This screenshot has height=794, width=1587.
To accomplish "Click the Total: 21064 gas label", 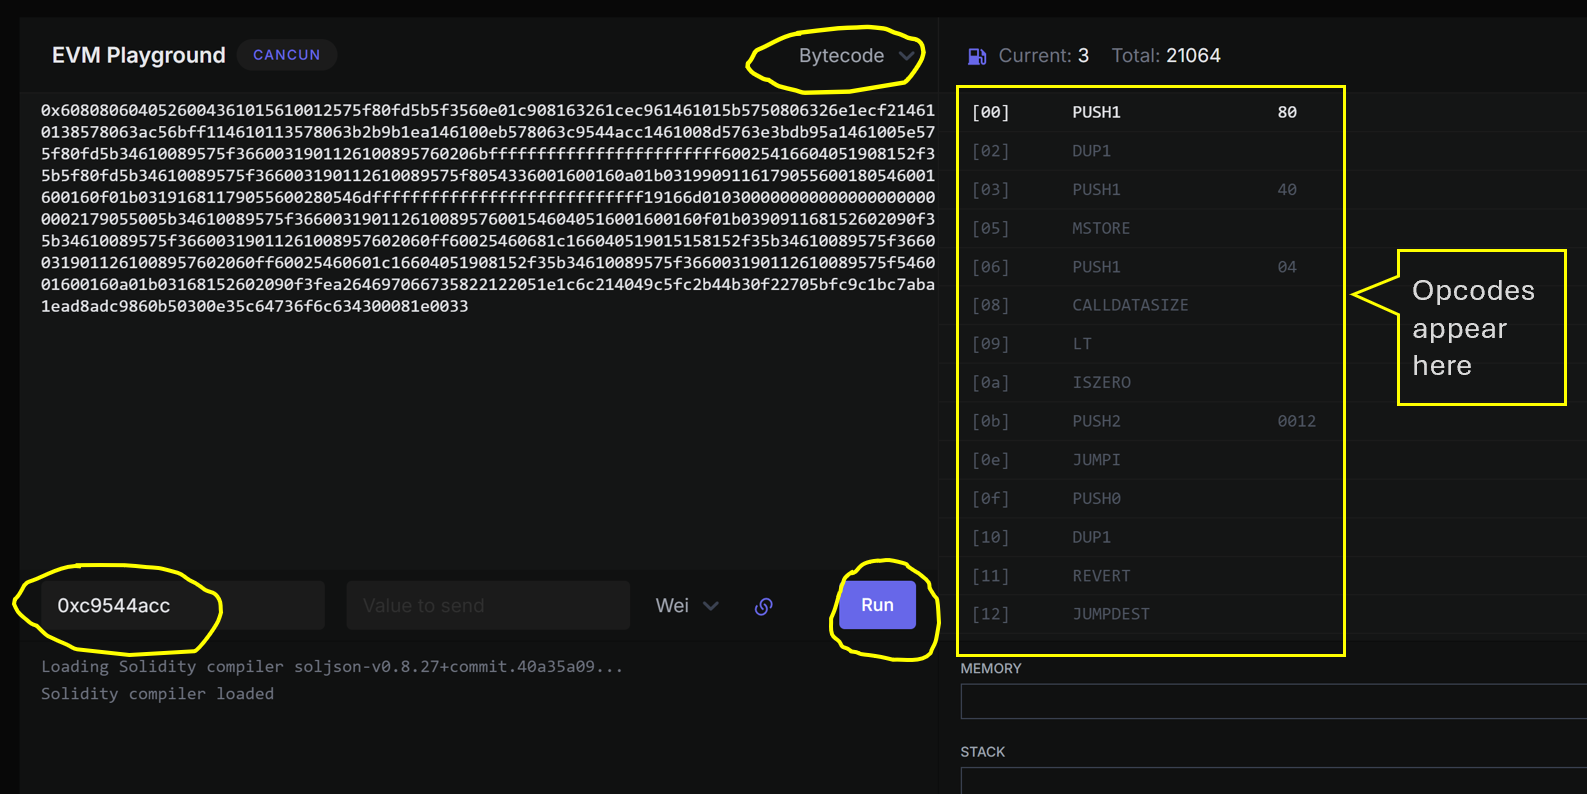I will pyautogui.click(x=1166, y=56).
